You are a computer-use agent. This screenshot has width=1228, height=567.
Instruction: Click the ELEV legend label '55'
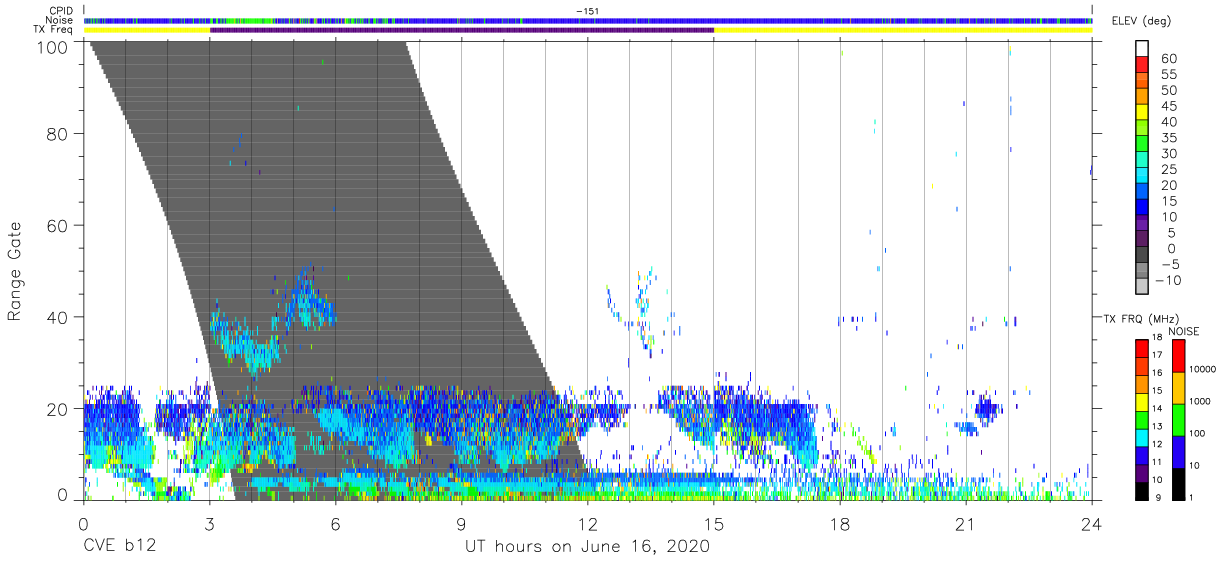pos(1169,75)
